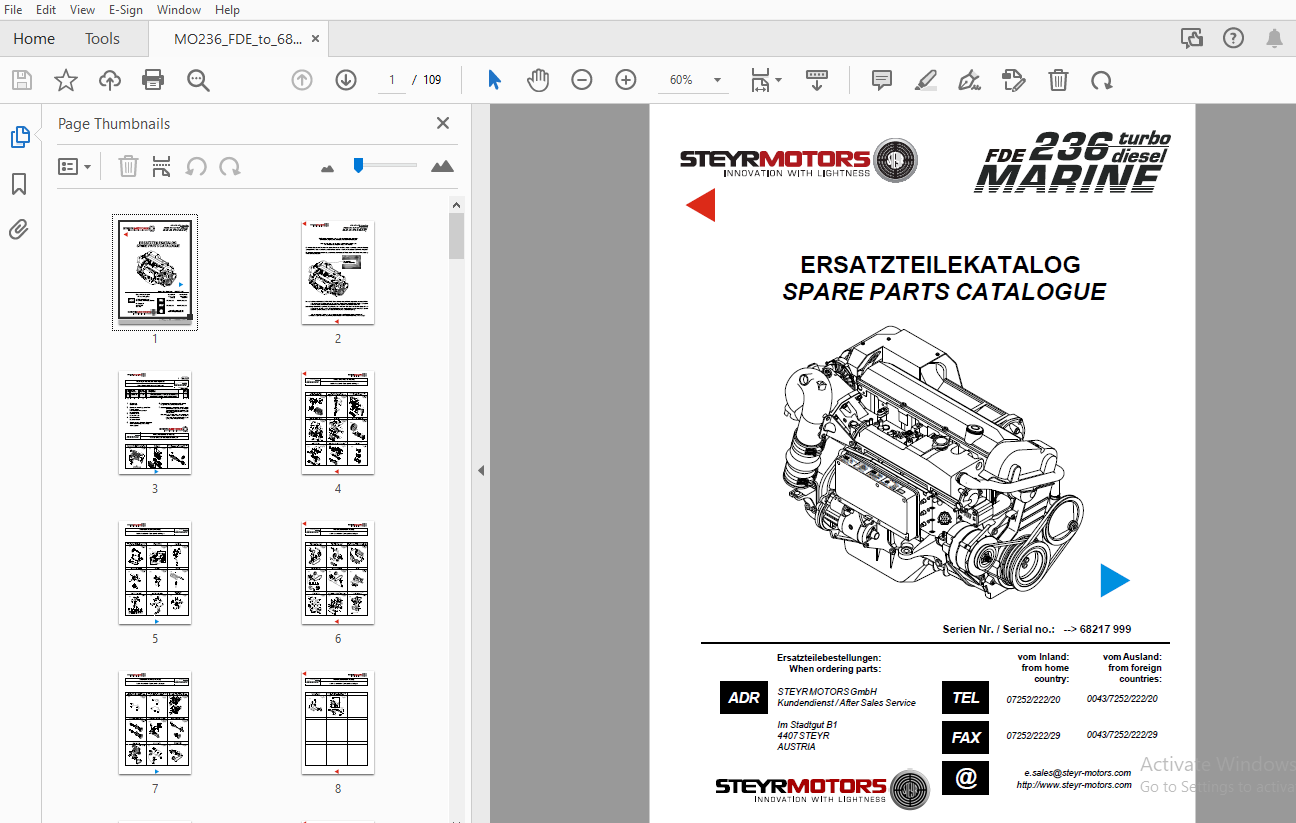The width and height of the screenshot is (1296, 823).
Task: Zoom out with minus button
Action: point(582,80)
